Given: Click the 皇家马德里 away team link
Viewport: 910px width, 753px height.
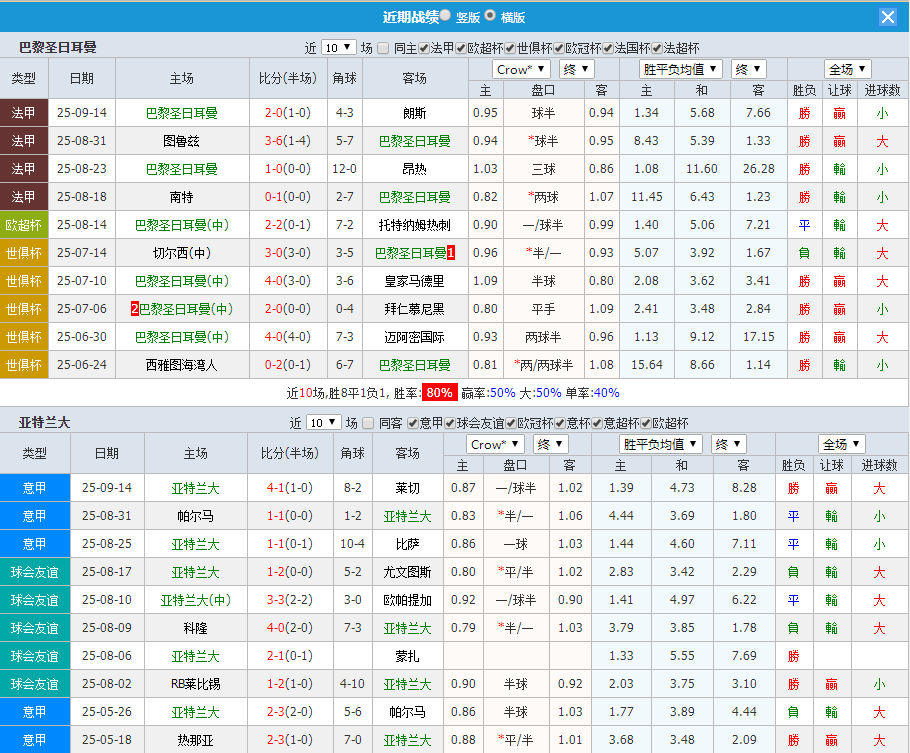Looking at the screenshot, I should point(414,281).
